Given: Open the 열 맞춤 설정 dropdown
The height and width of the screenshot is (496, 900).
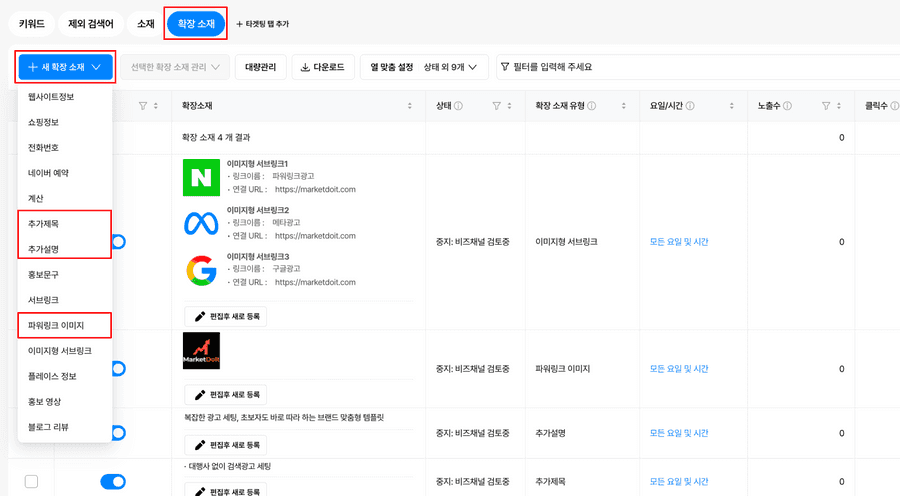Looking at the screenshot, I should (x=424, y=67).
